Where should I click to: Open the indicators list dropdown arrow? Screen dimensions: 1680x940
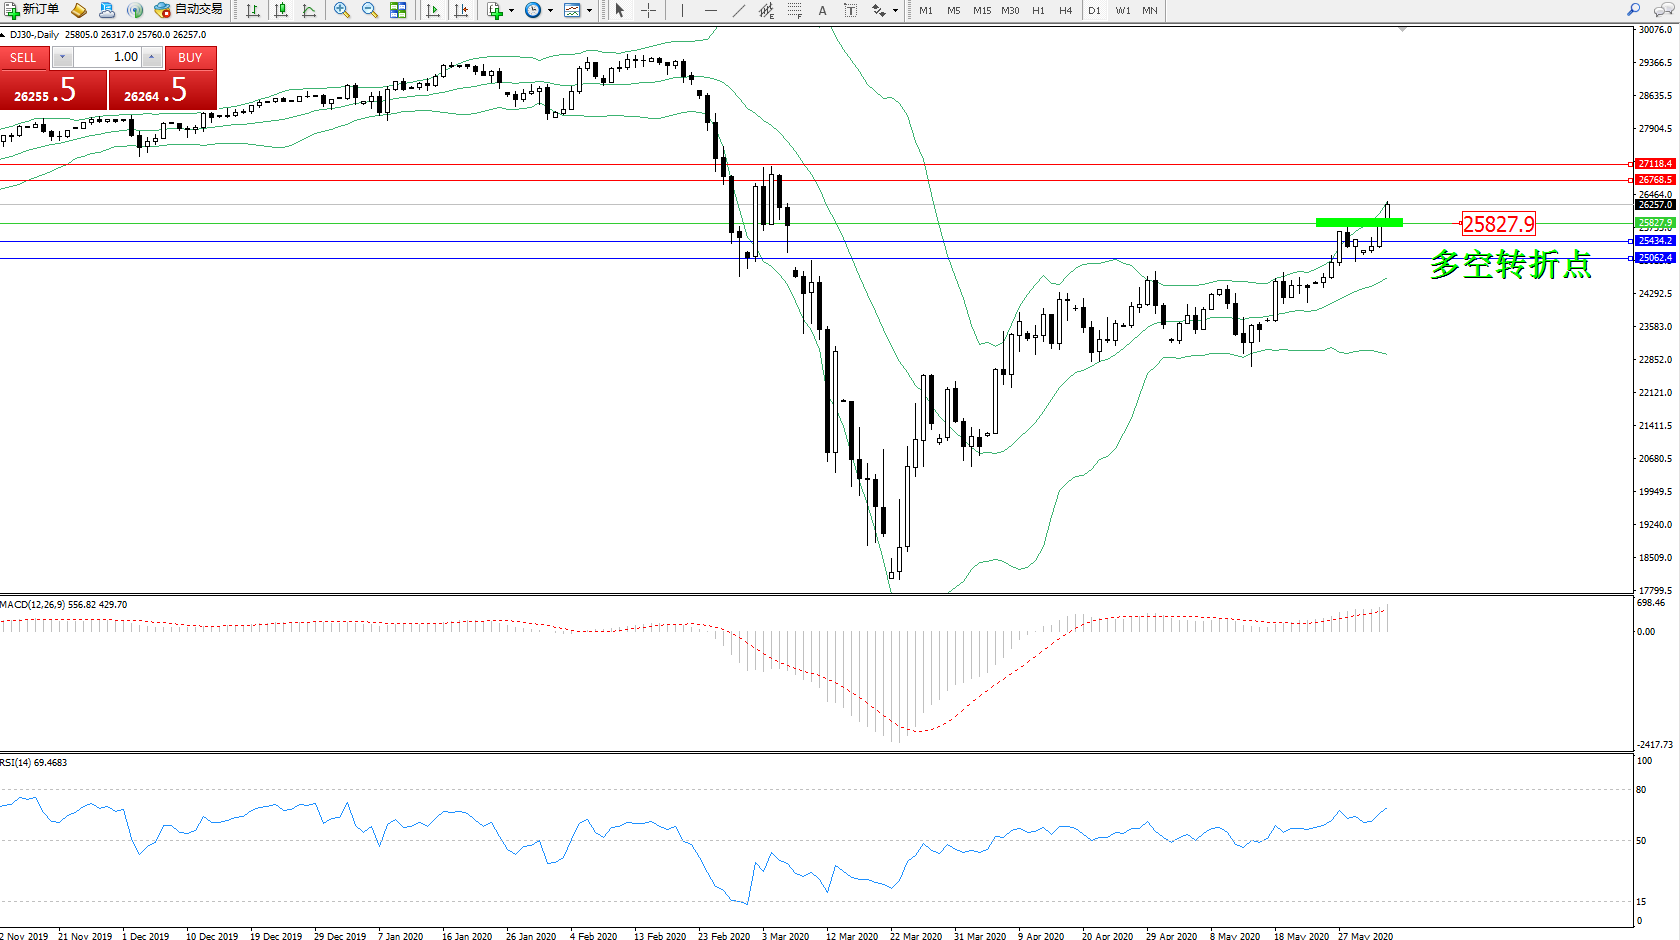(511, 10)
